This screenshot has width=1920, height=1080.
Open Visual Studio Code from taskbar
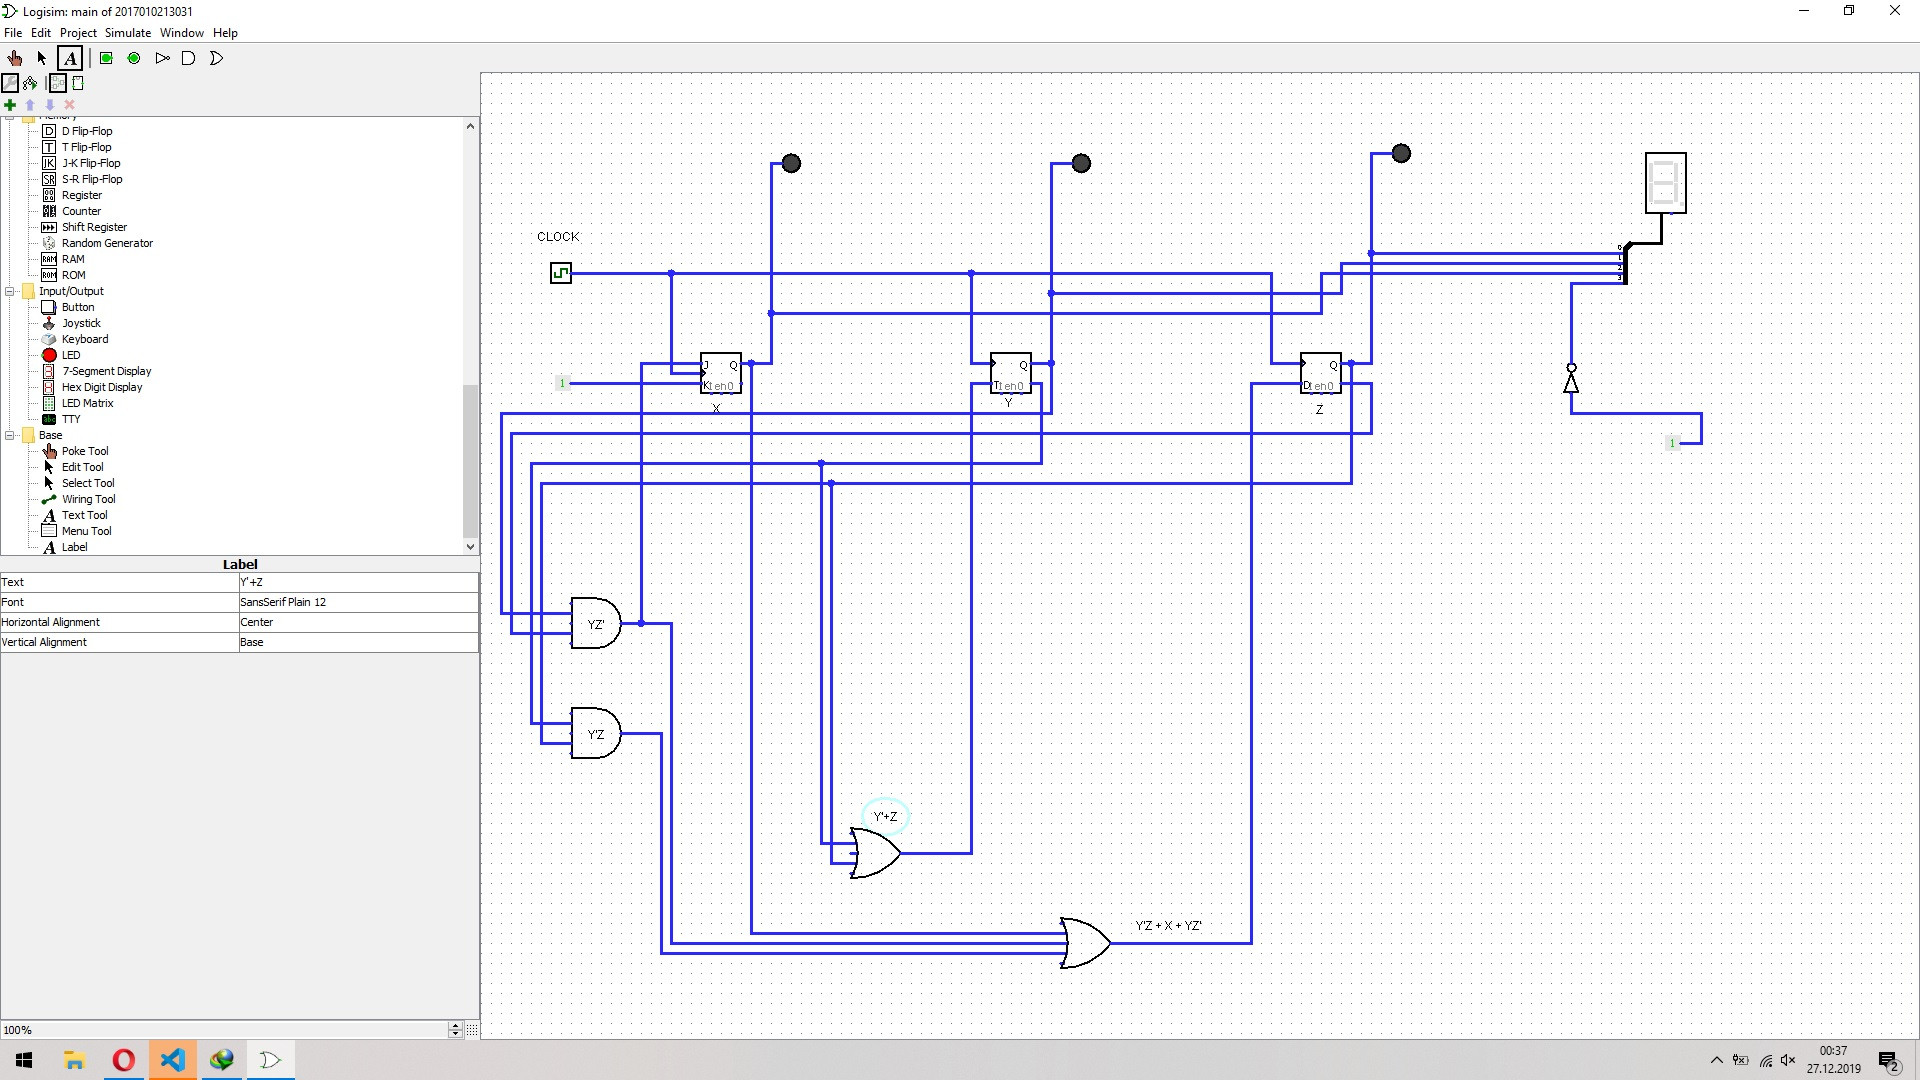(172, 1060)
